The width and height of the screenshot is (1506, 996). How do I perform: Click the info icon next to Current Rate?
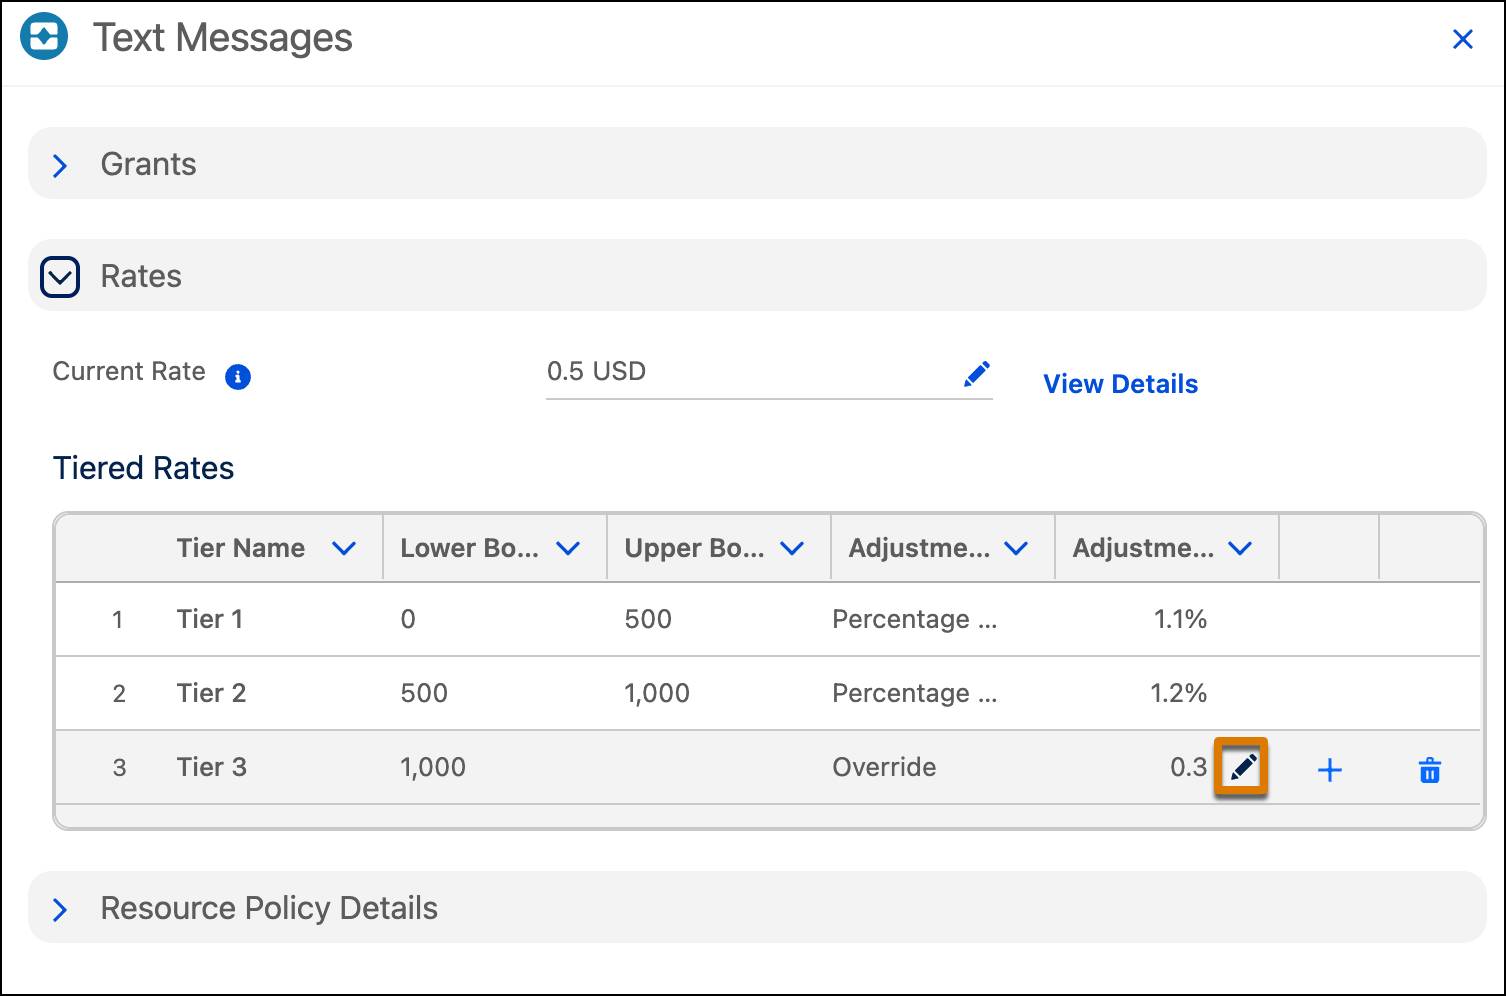238,377
